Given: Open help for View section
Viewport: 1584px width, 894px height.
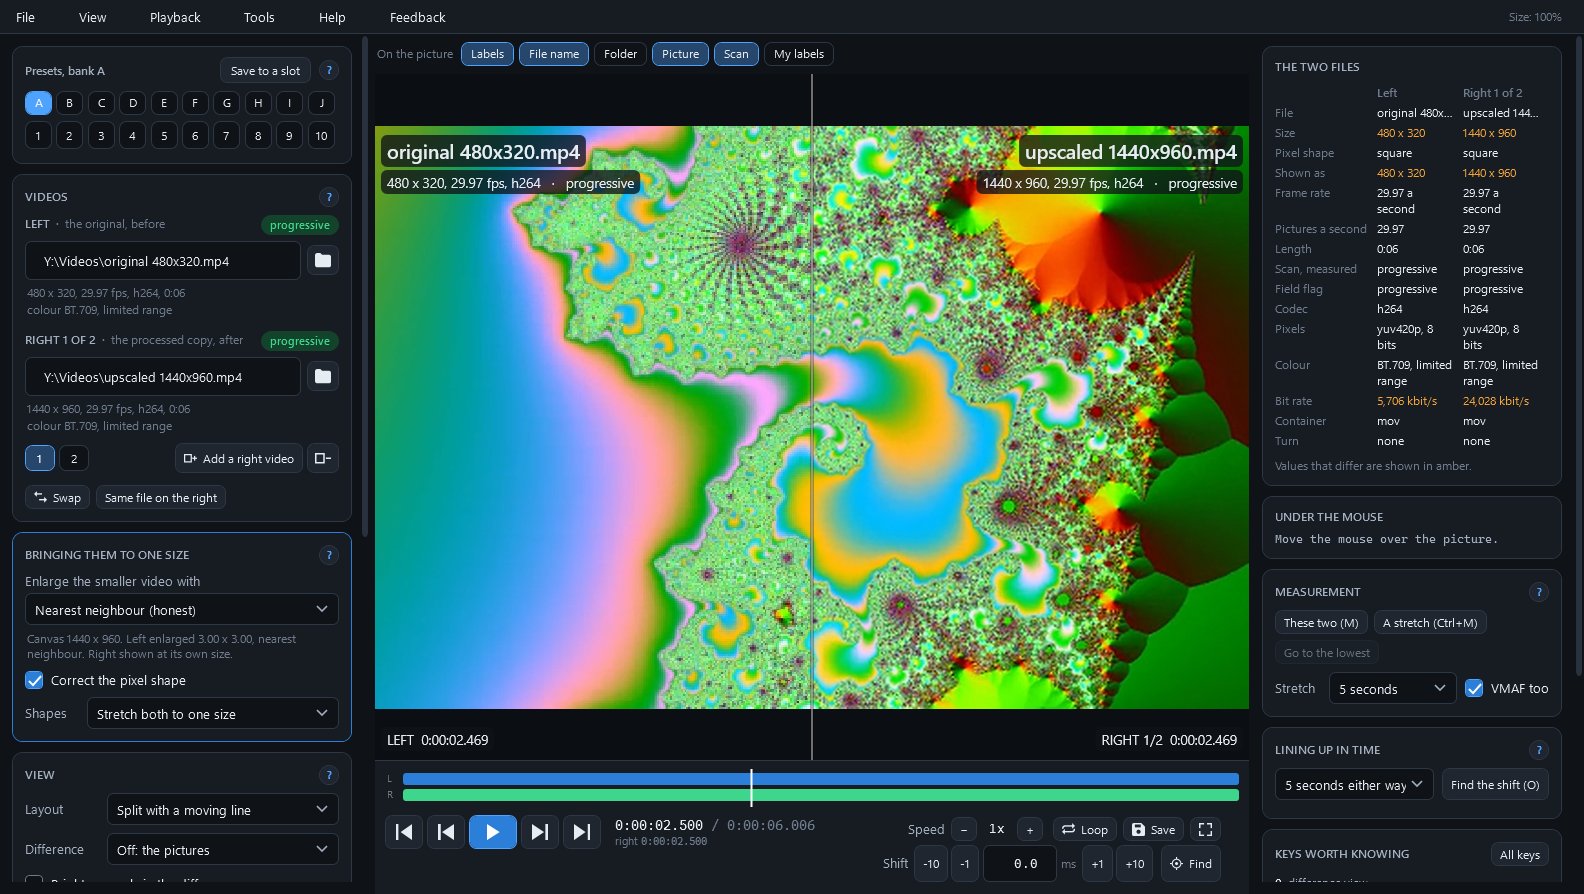Looking at the screenshot, I should click(x=329, y=775).
